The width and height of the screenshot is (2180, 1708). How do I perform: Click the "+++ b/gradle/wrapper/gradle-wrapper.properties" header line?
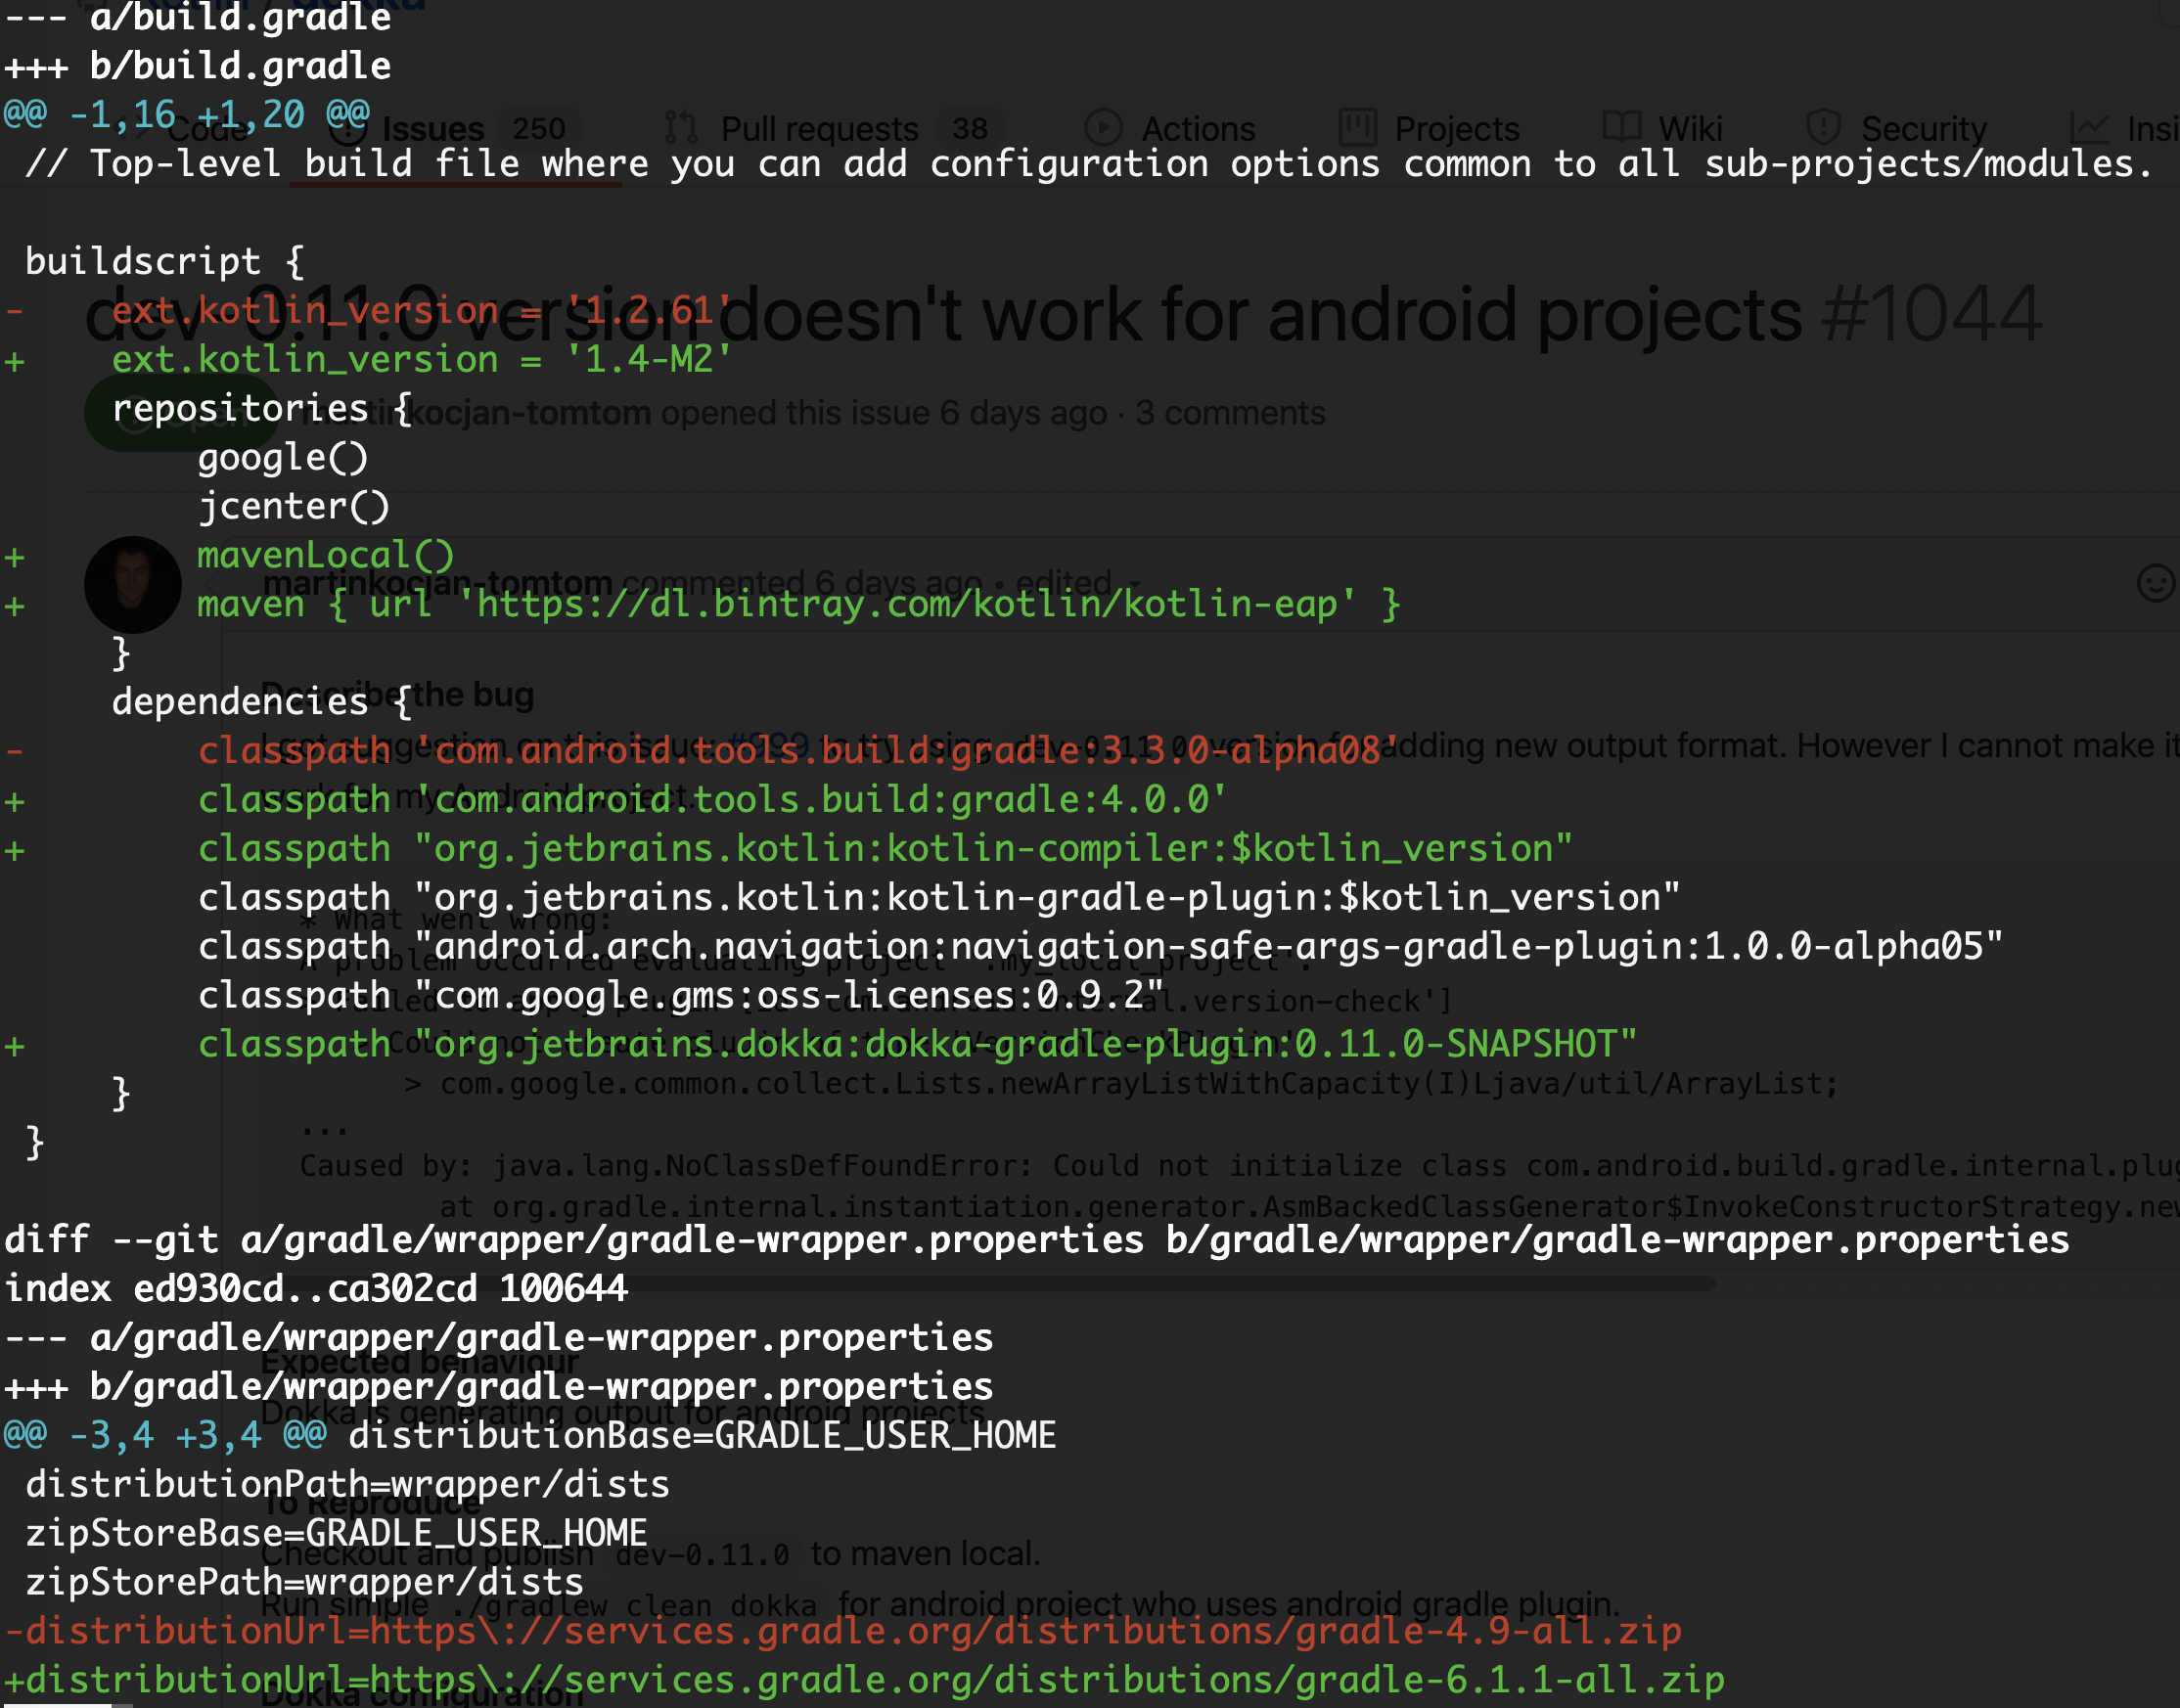pyautogui.click(x=499, y=1387)
